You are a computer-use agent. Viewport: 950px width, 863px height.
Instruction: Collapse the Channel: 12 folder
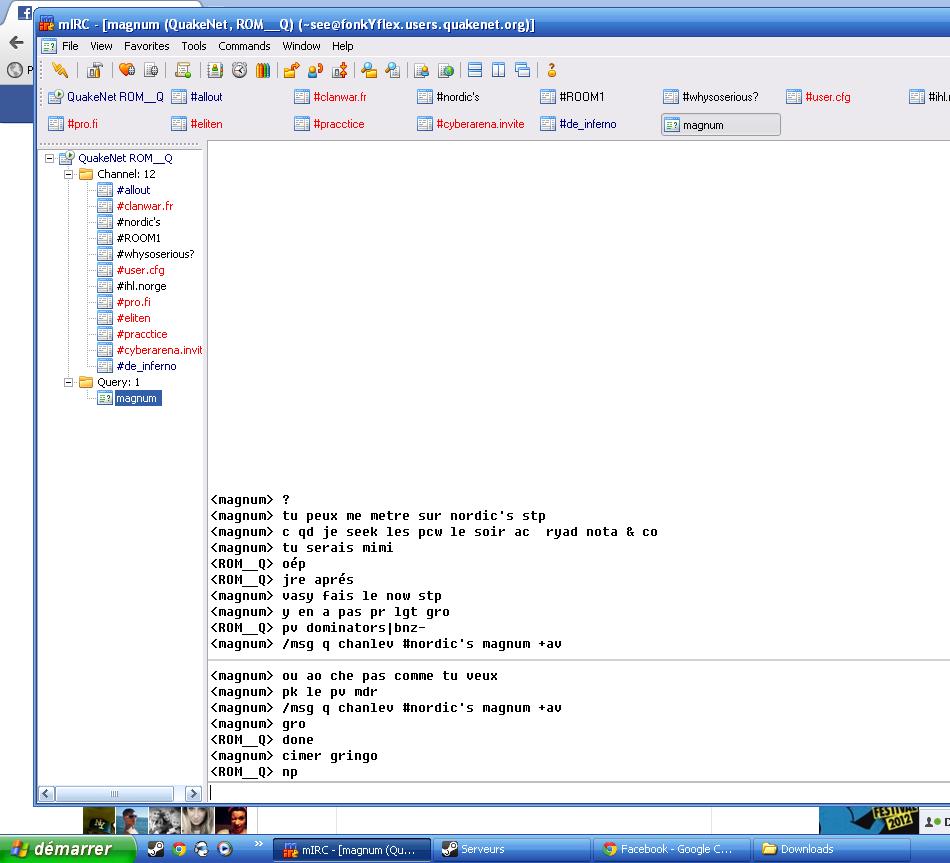pyautogui.click(x=69, y=174)
